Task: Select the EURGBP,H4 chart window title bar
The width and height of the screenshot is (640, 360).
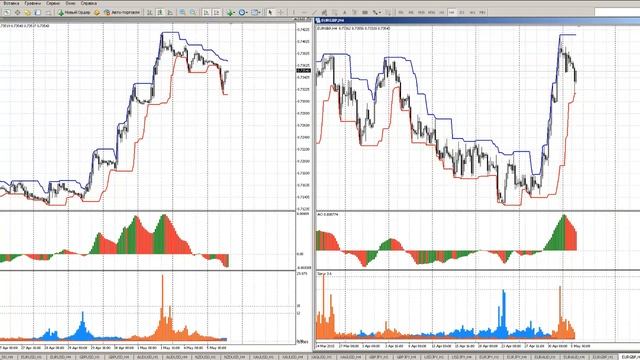Action: coord(478,20)
